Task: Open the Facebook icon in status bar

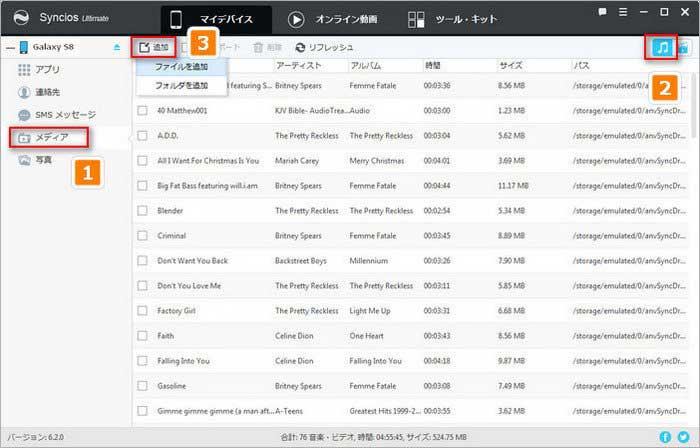Action: [x=665, y=437]
